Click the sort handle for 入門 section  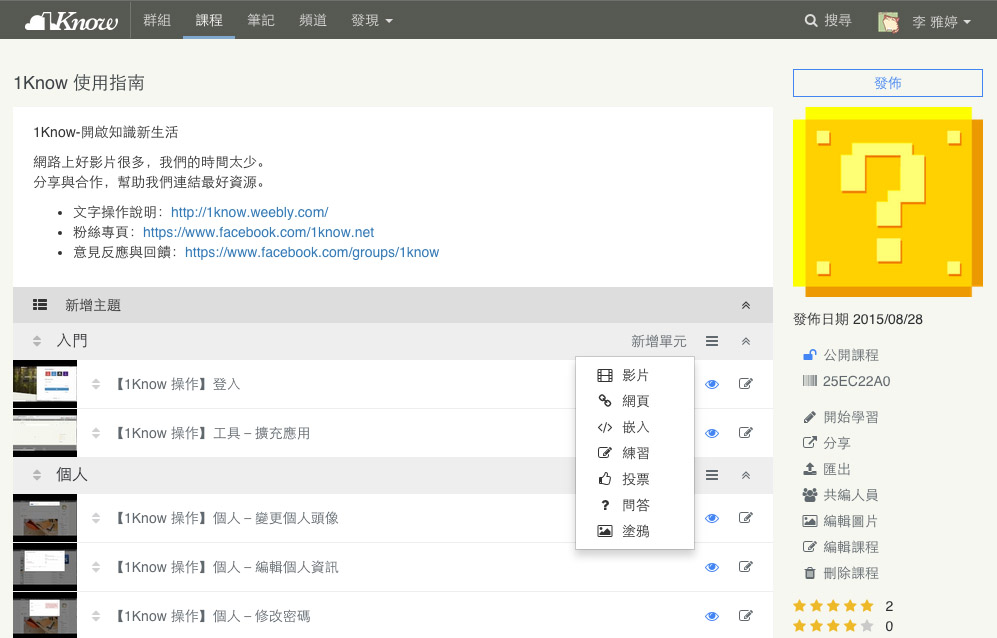[x=37, y=342]
